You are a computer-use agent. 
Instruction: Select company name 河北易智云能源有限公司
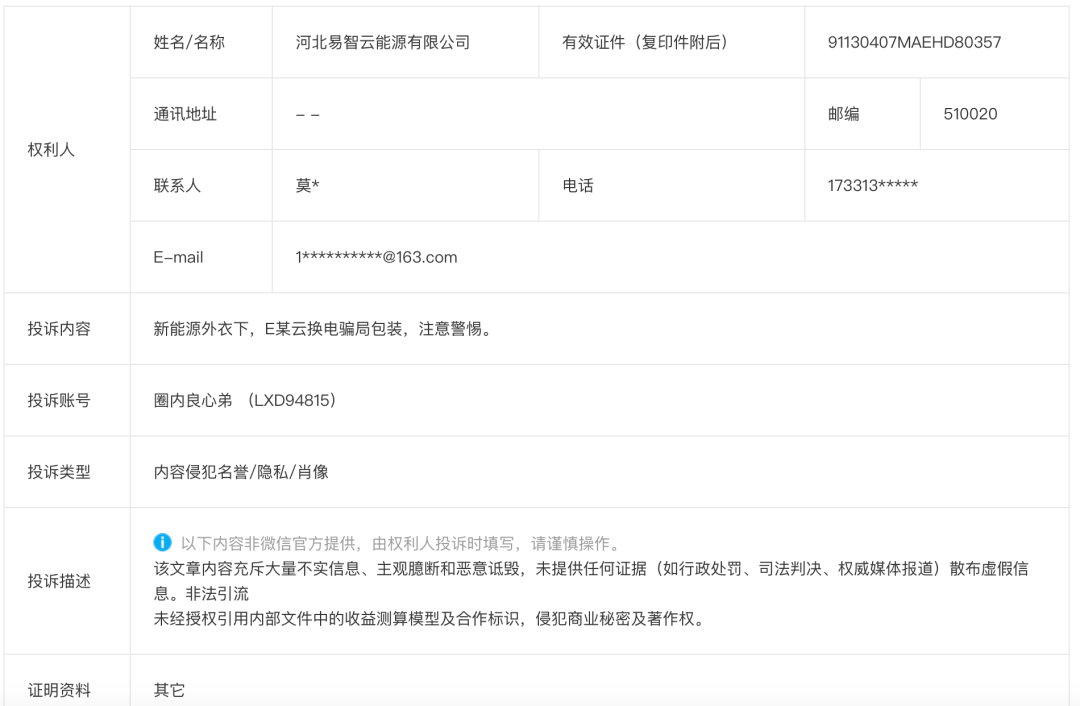(x=383, y=42)
